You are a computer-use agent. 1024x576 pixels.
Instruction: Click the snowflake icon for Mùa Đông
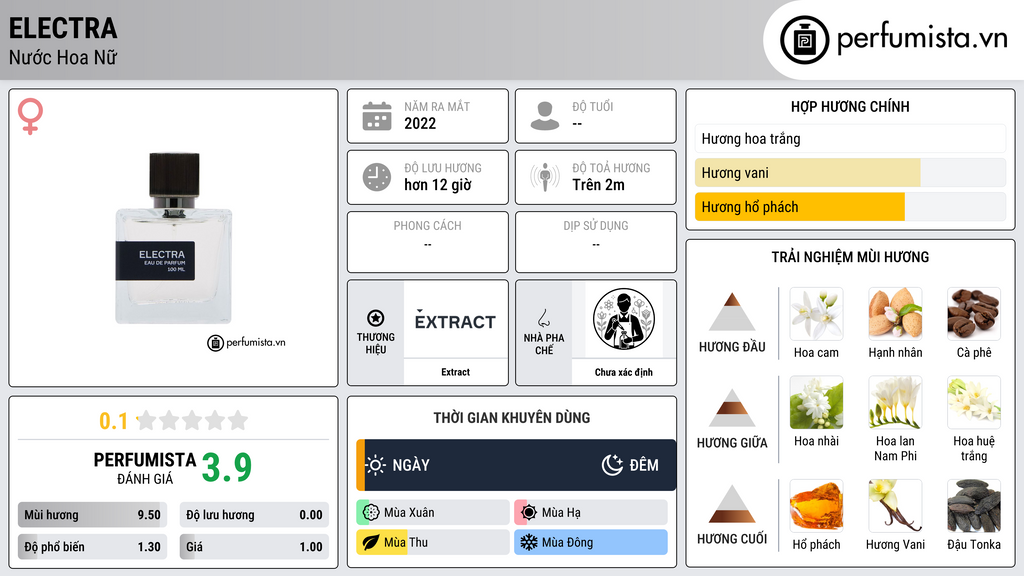tap(529, 542)
